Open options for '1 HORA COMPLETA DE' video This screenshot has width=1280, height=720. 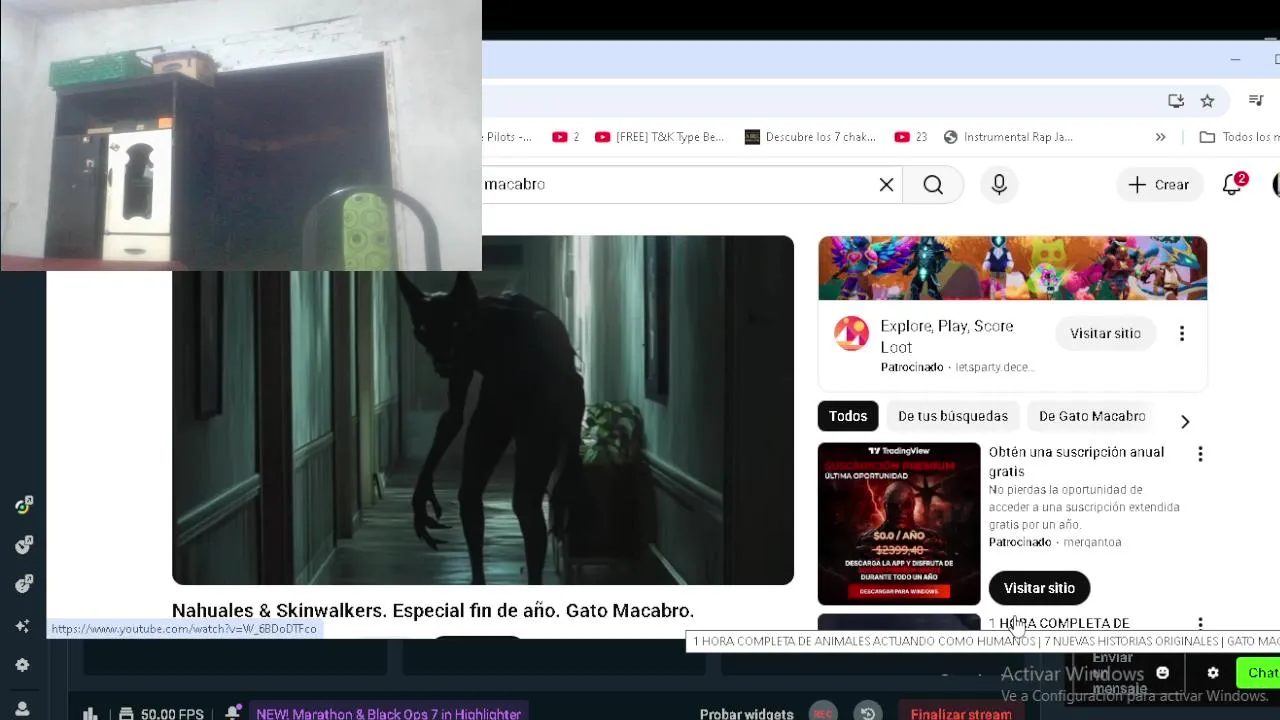click(x=1200, y=624)
